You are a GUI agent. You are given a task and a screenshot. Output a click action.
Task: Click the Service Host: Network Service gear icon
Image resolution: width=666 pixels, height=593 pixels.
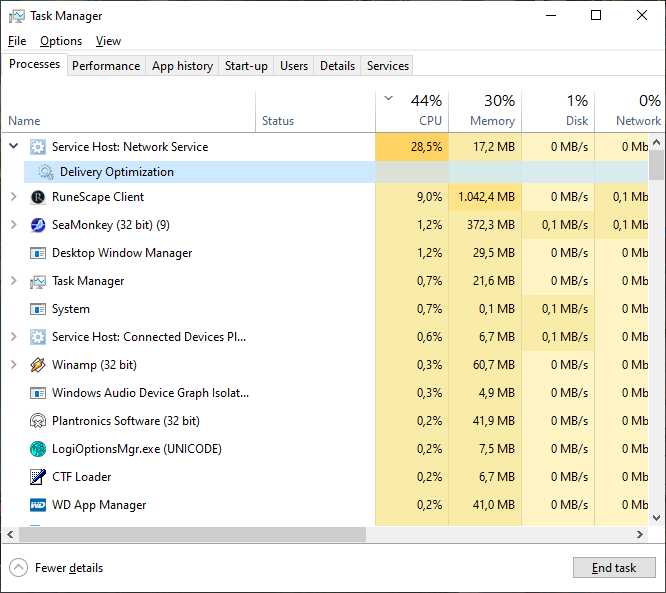coord(38,147)
